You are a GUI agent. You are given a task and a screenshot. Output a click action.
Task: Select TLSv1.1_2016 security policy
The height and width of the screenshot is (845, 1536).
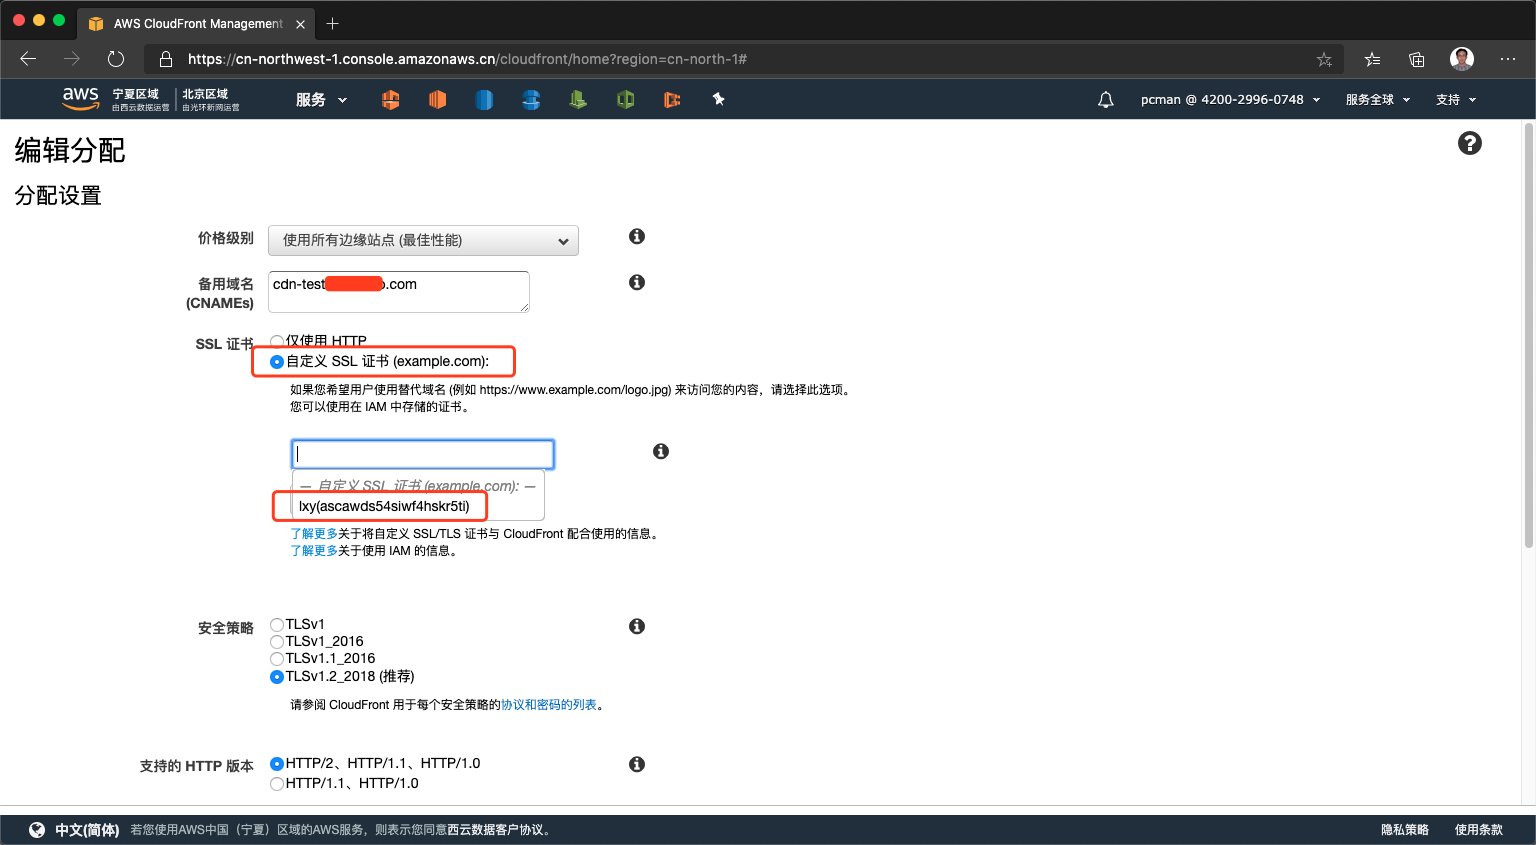(277, 659)
